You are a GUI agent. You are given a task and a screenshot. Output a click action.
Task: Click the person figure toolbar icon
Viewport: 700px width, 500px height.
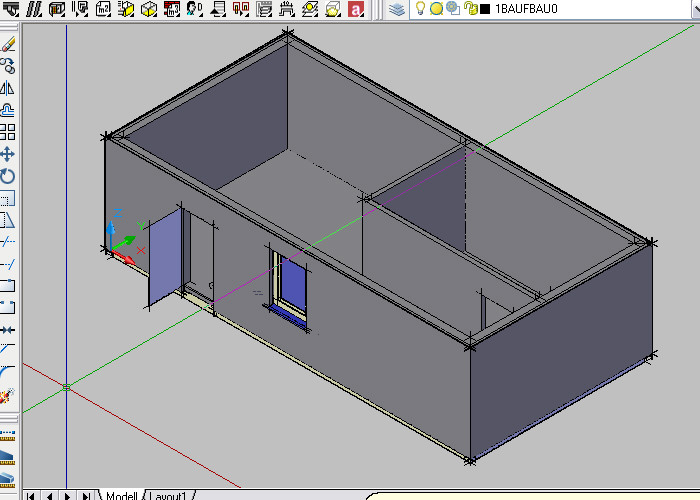click(x=195, y=9)
